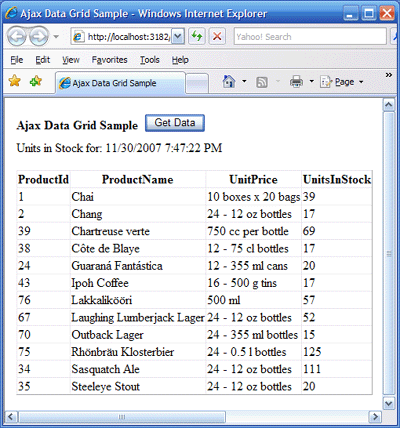
Task: Click the UnitsInStock column header
Action: pos(337,179)
